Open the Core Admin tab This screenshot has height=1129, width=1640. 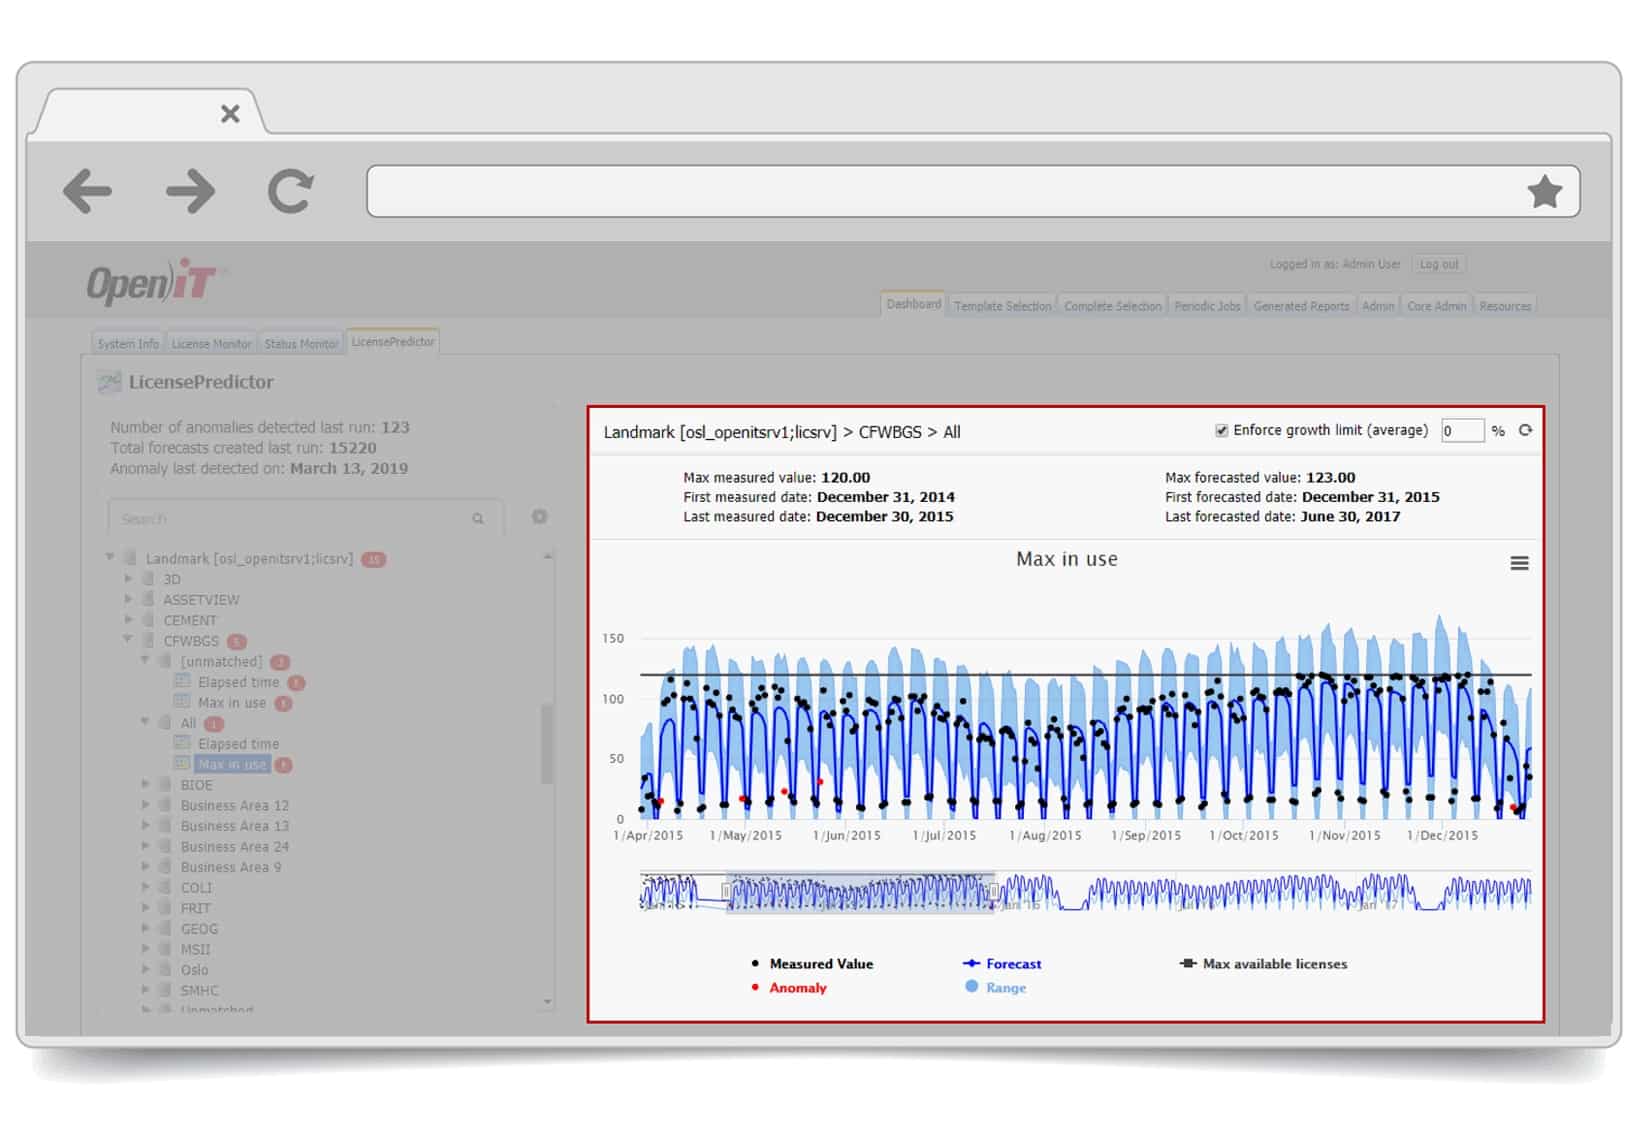tap(1436, 306)
